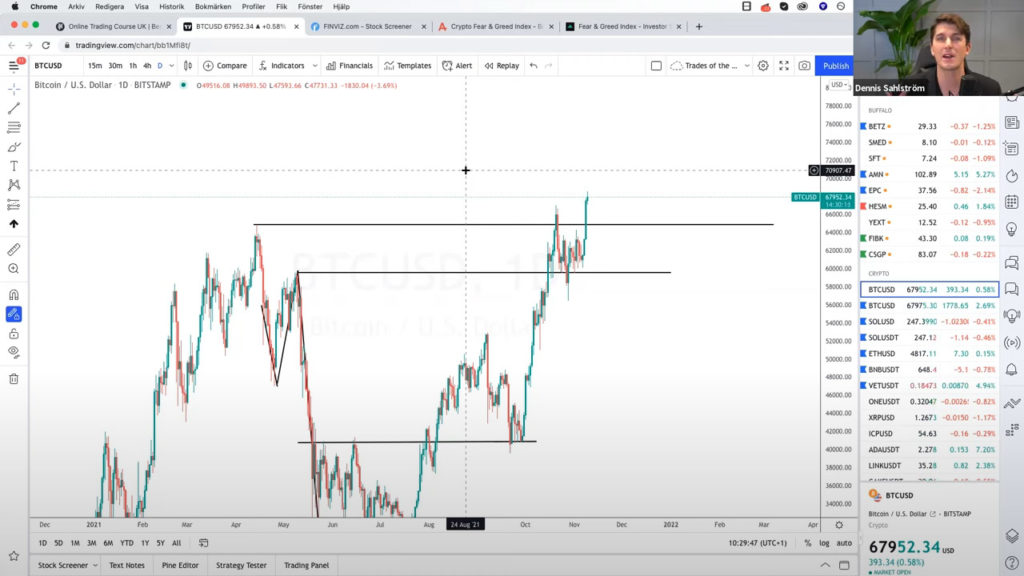
Task: Select the trend line drawing tool
Action: 14,108
